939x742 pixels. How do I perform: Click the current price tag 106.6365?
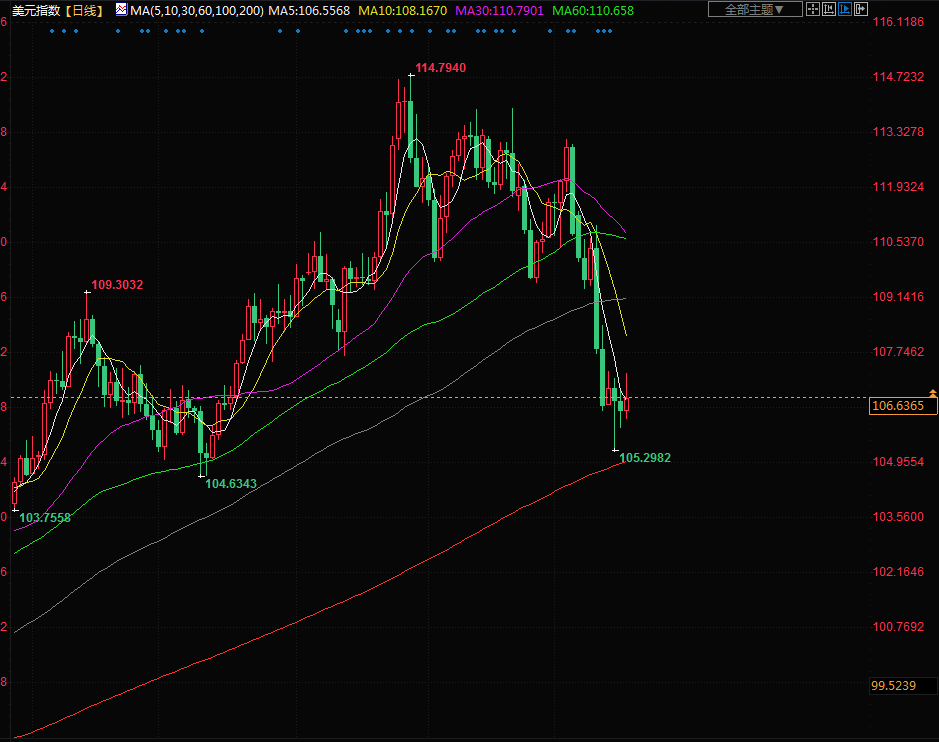tap(903, 406)
